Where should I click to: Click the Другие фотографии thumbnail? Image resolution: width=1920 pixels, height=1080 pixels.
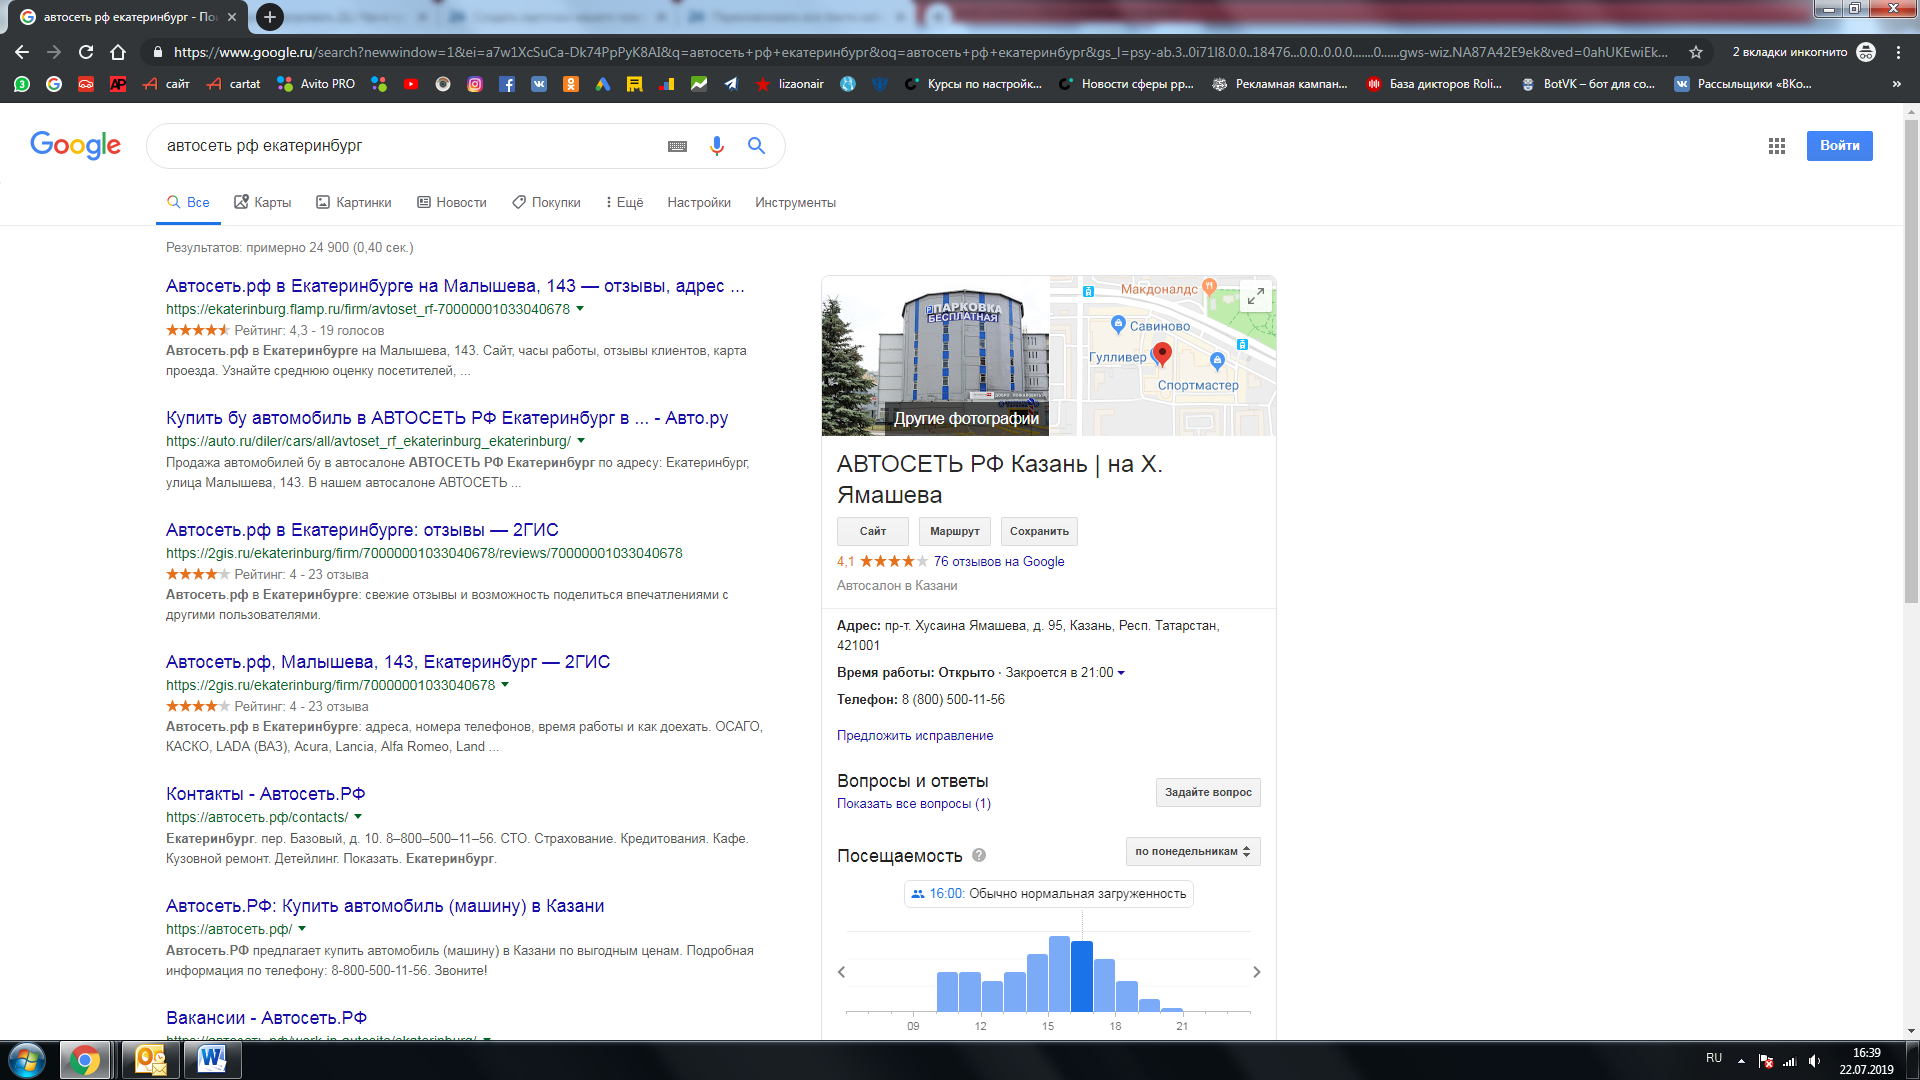(x=936, y=356)
